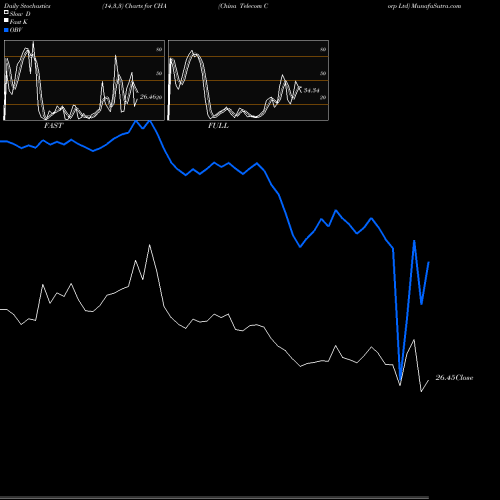
Task: Click the Slow D legend swatch
Action: click(x=6, y=13)
